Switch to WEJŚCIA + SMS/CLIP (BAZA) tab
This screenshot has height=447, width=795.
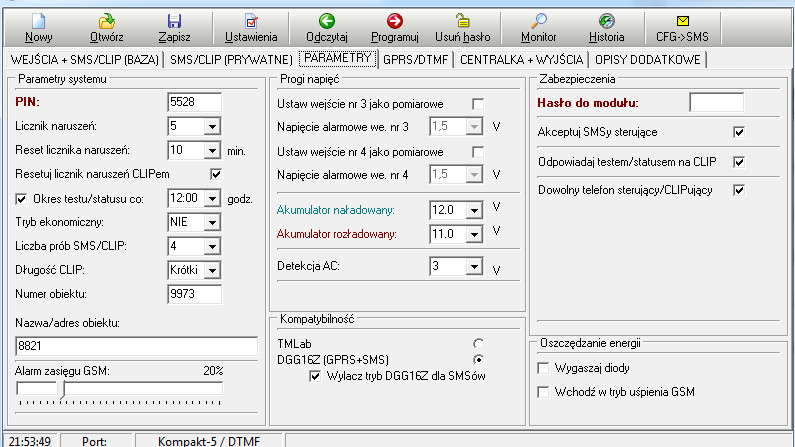pyautogui.click(x=85, y=60)
